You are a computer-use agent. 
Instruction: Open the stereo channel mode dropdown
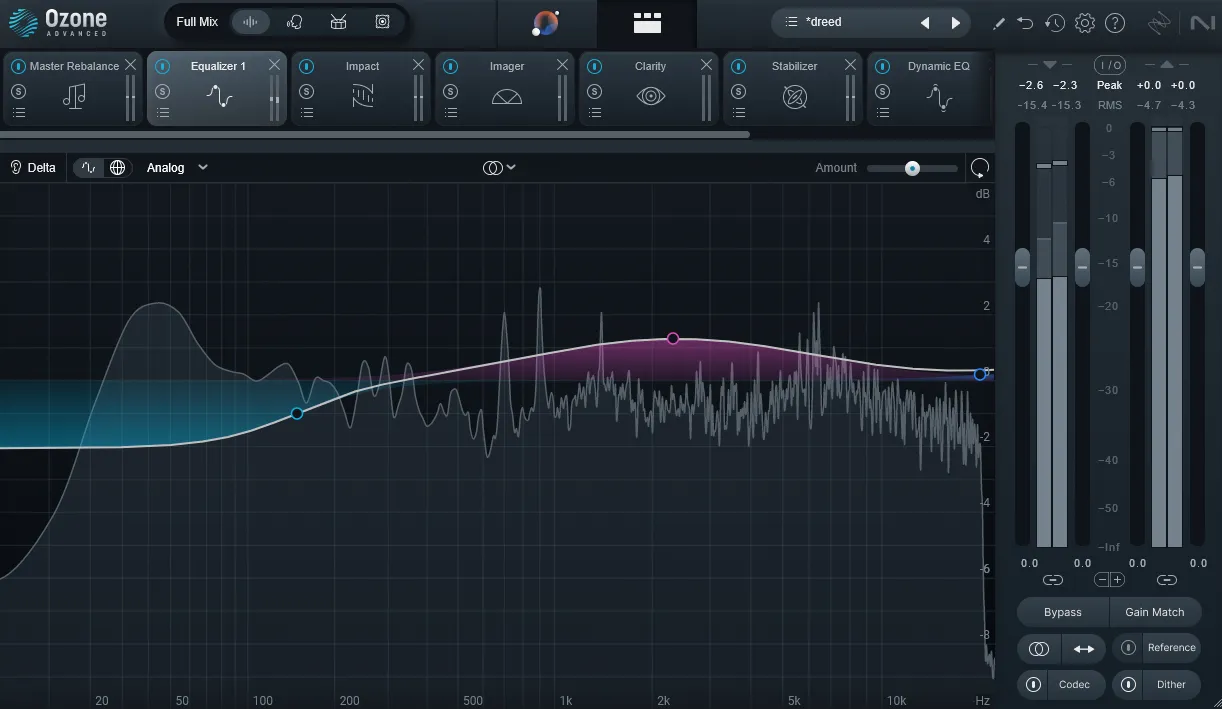tap(499, 167)
